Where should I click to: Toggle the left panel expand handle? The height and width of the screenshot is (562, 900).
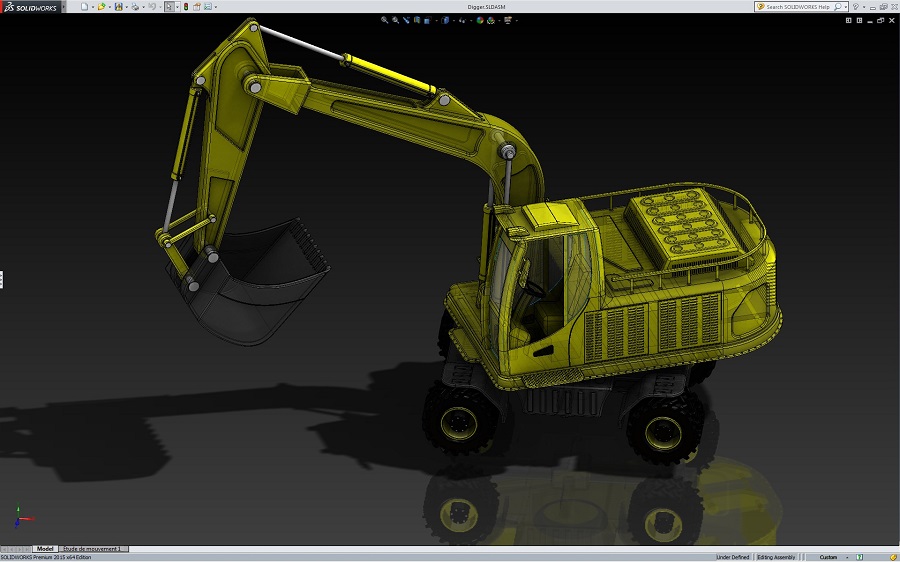click(2, 279)
